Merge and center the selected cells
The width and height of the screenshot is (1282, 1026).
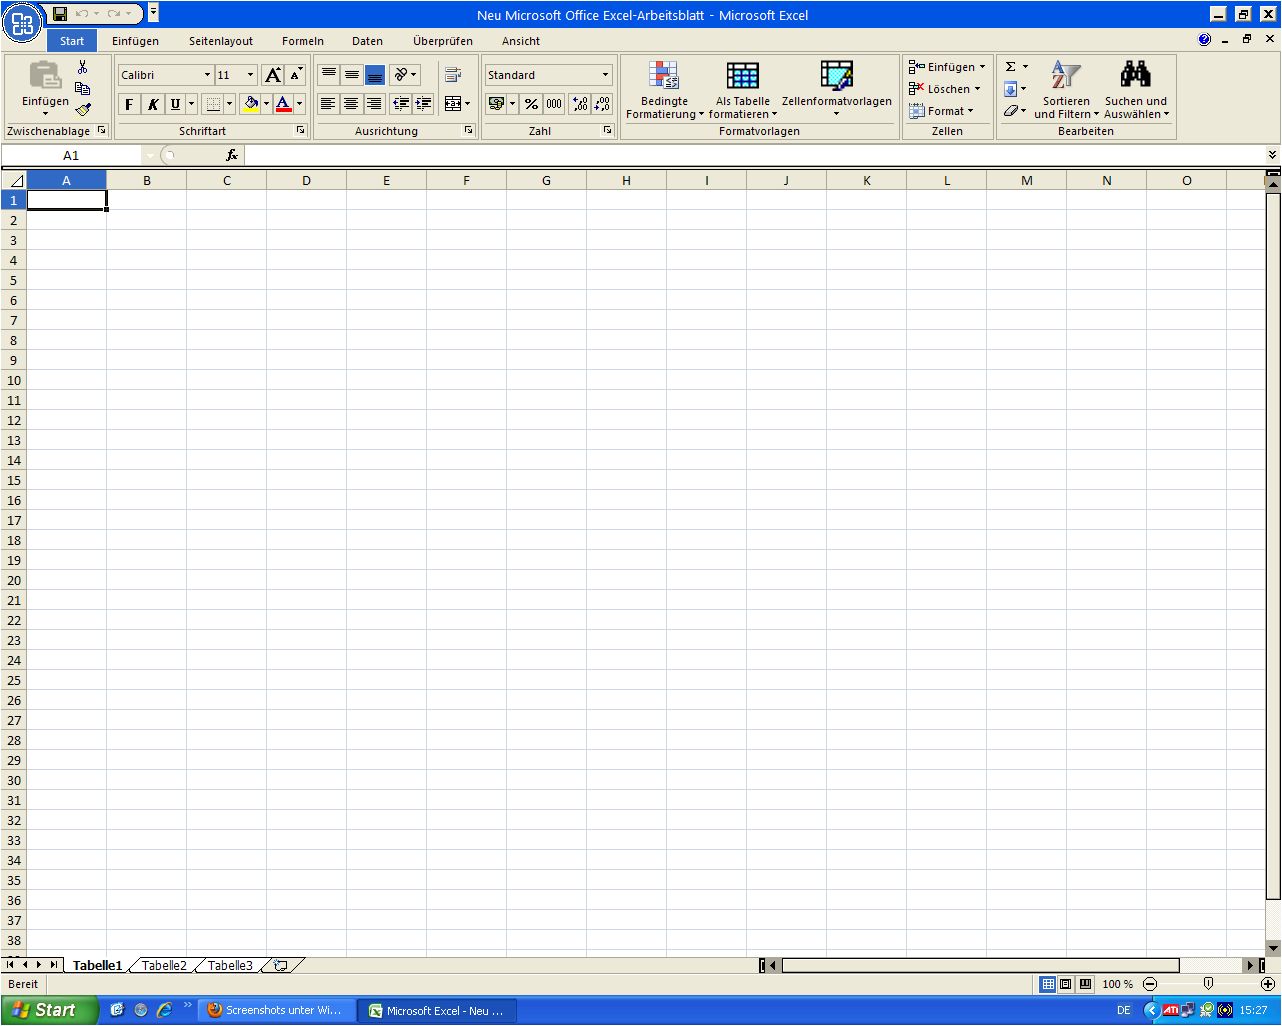[x=452, y=104]
